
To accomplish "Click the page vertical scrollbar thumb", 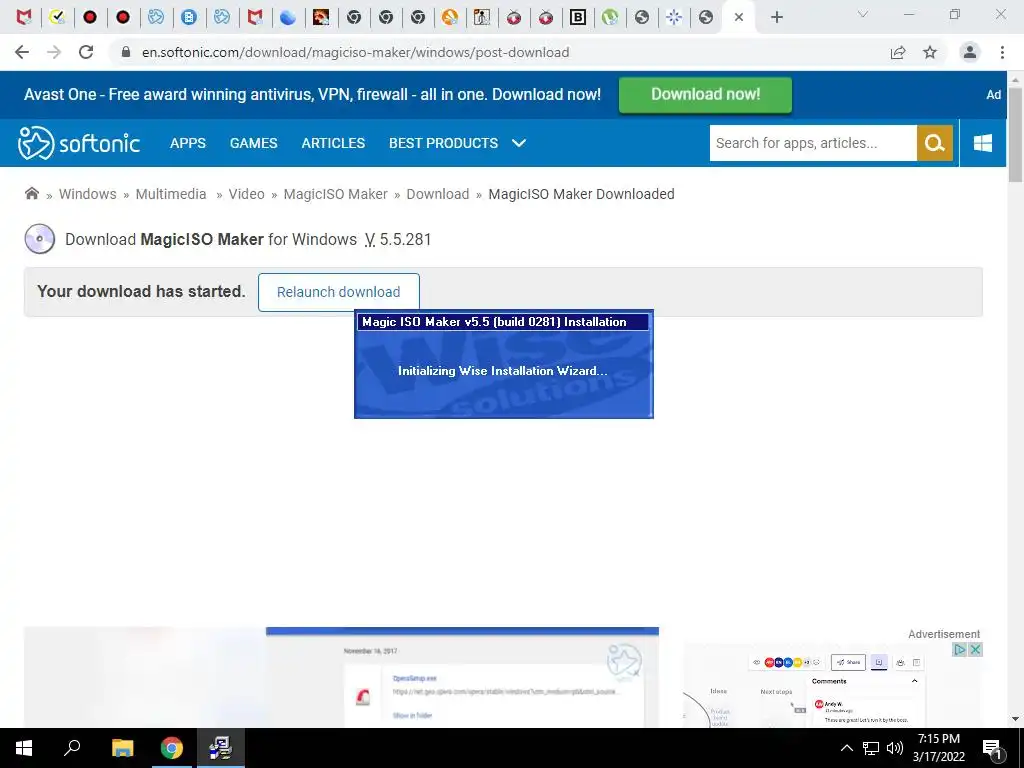I will [x=1015, y=134].
